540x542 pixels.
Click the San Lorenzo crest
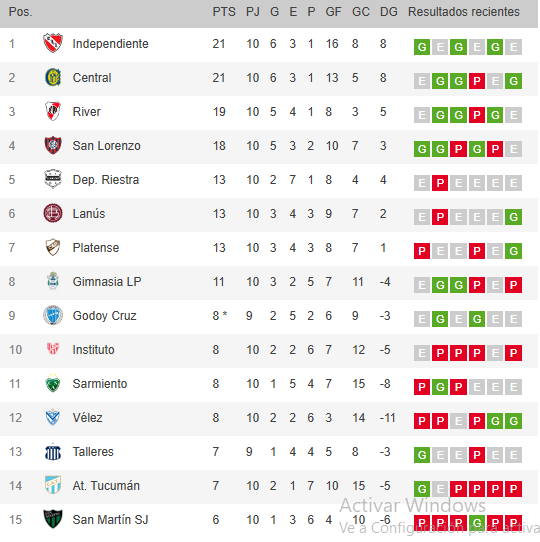(x=53, y=145)
